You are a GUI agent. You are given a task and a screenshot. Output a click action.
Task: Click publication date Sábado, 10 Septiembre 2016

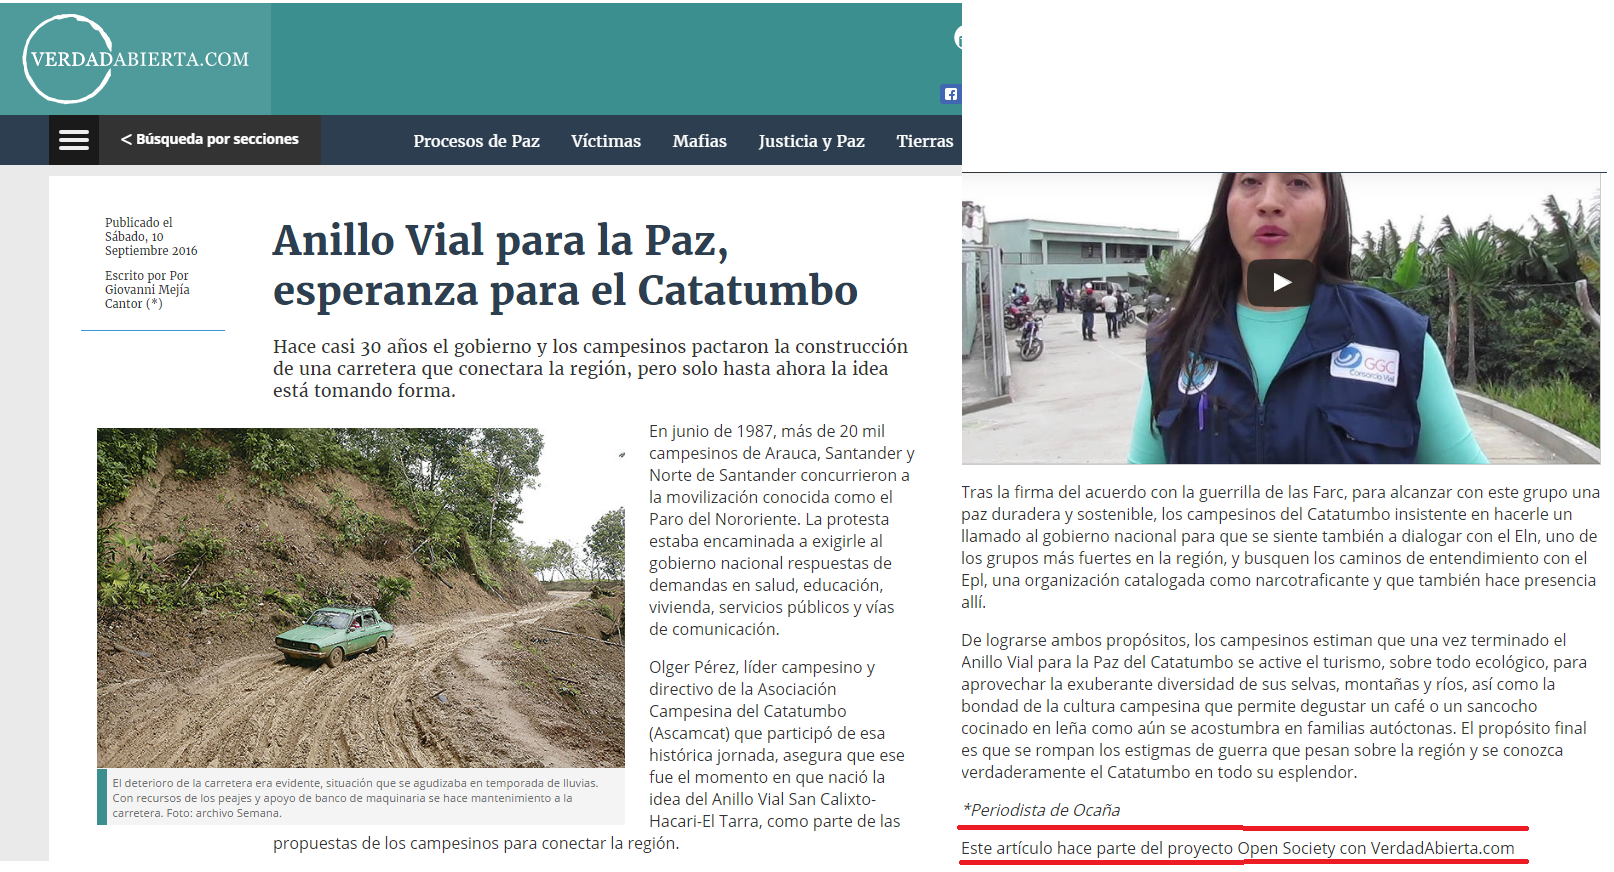(151, 244)
